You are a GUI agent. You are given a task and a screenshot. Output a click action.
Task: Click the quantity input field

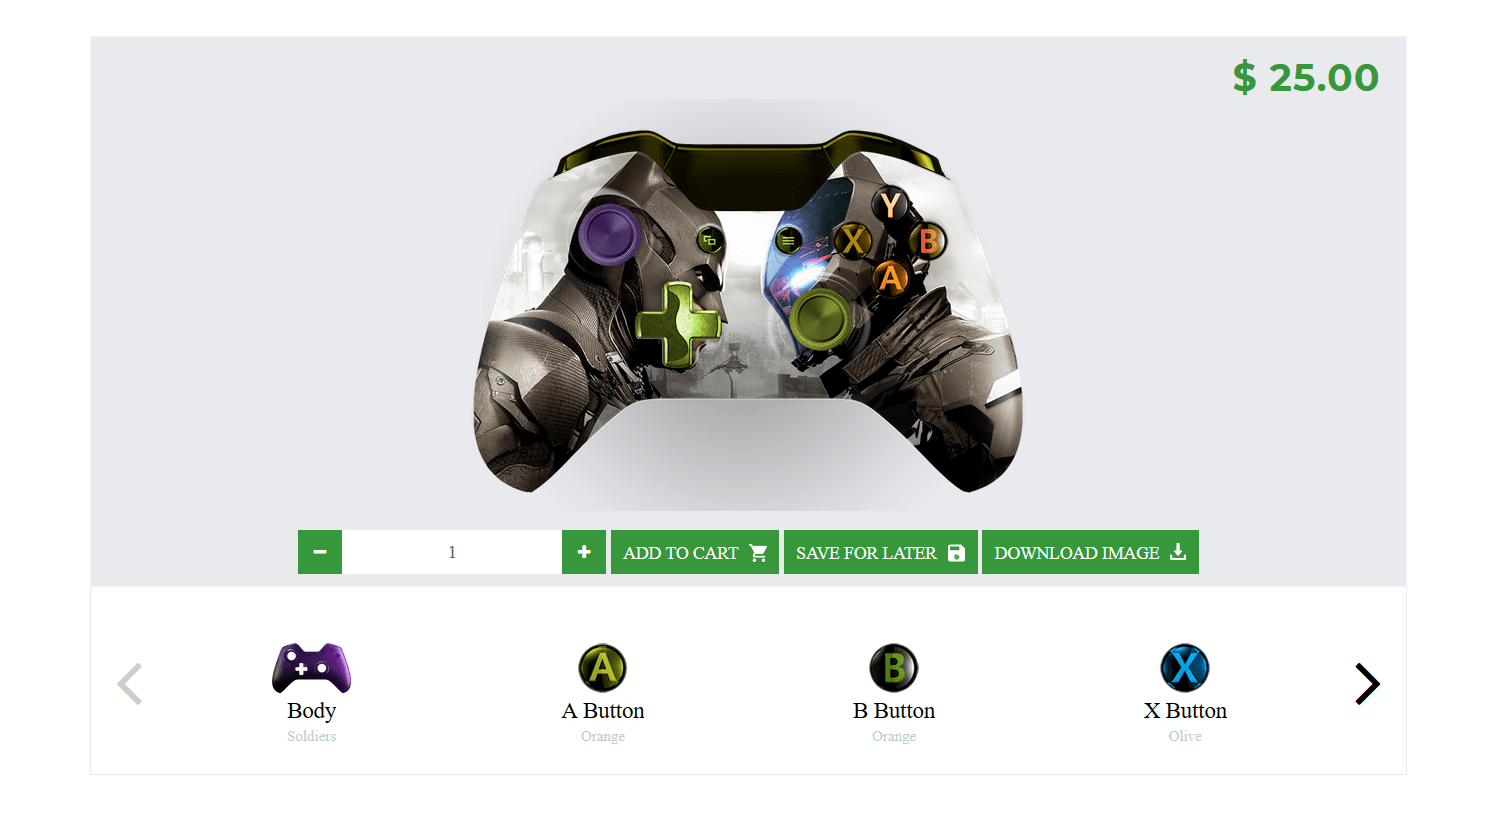pyautogui.click(x=452, y=552)
